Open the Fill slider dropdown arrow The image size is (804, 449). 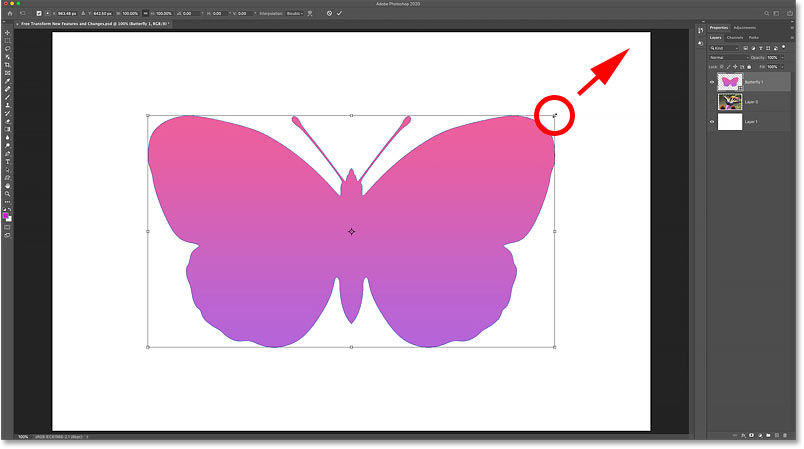[x=782, y=67]
